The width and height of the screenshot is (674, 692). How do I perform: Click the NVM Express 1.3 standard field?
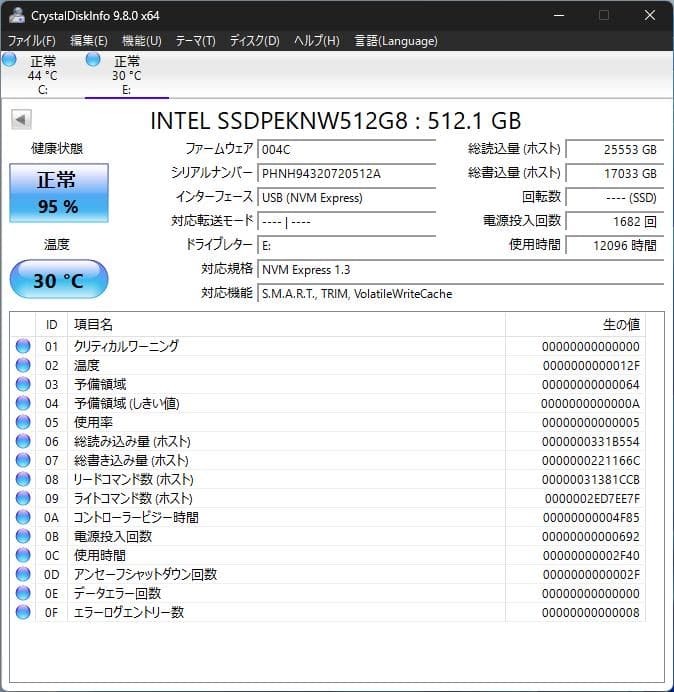pos(461,269)
